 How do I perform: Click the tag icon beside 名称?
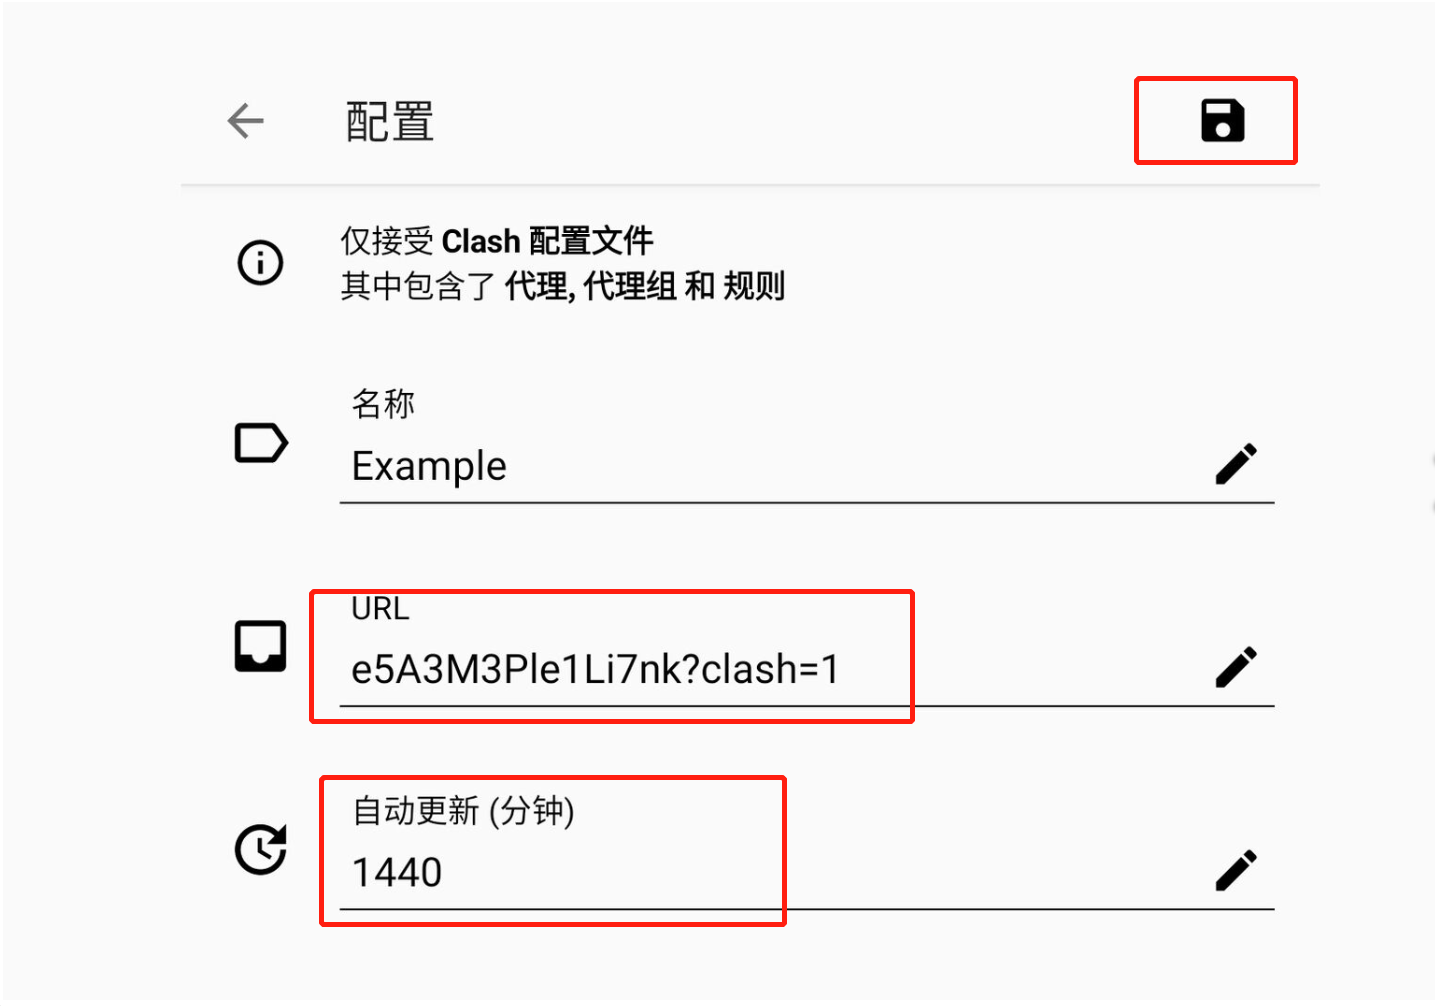click(x=260, y=443)
